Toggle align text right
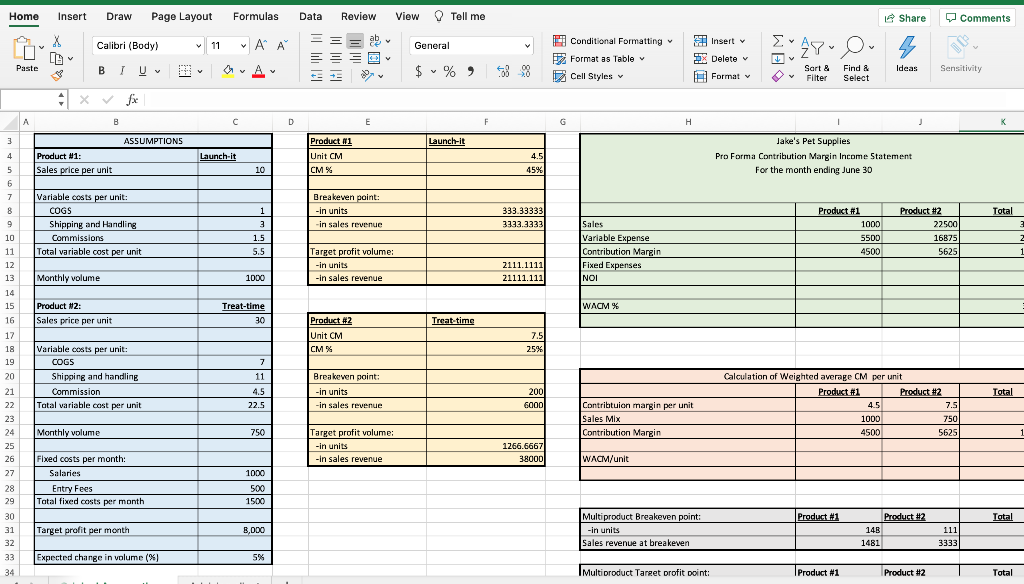Screen dimensions: 1024x584 pos(355,58)
